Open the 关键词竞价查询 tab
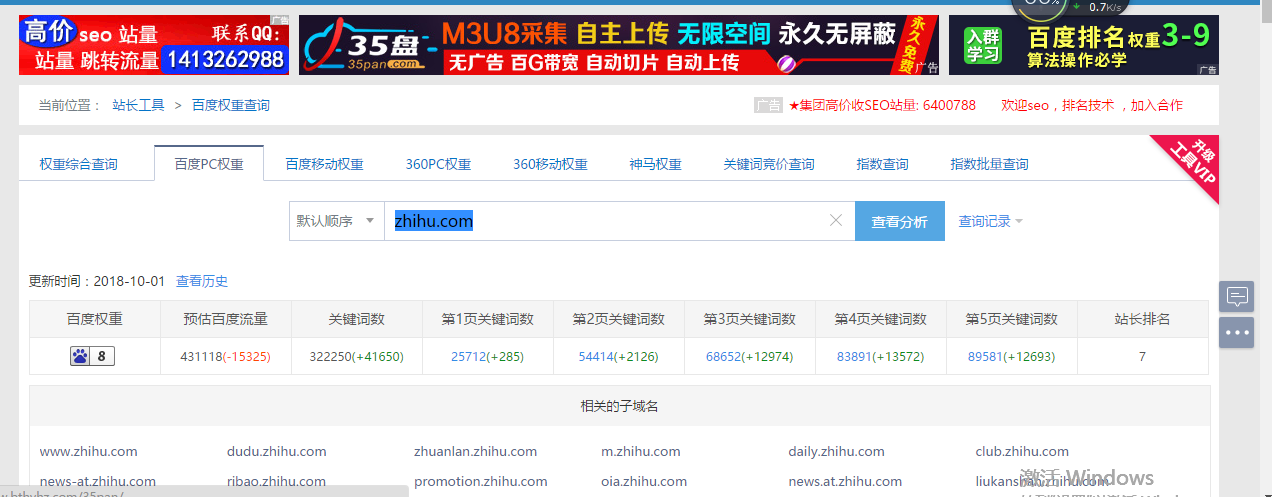Image resolution: width=1272 pixels, height=497 pixels. click(x=768, y=164)
